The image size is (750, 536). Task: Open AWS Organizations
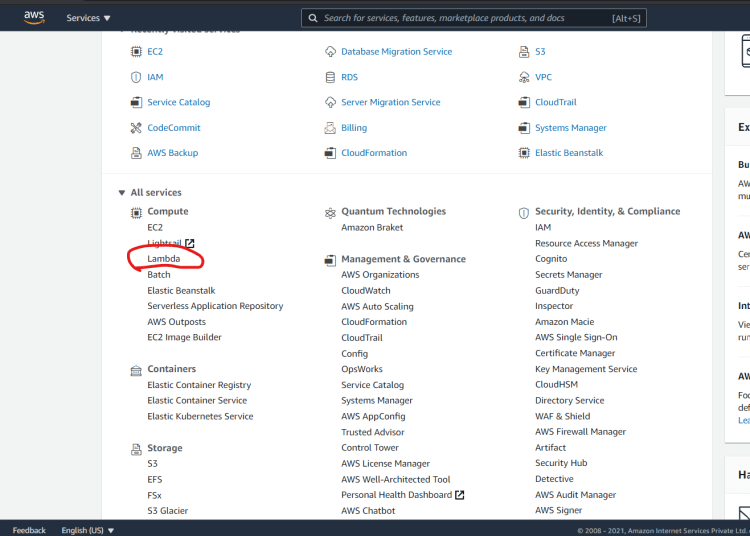pos(380,274)
